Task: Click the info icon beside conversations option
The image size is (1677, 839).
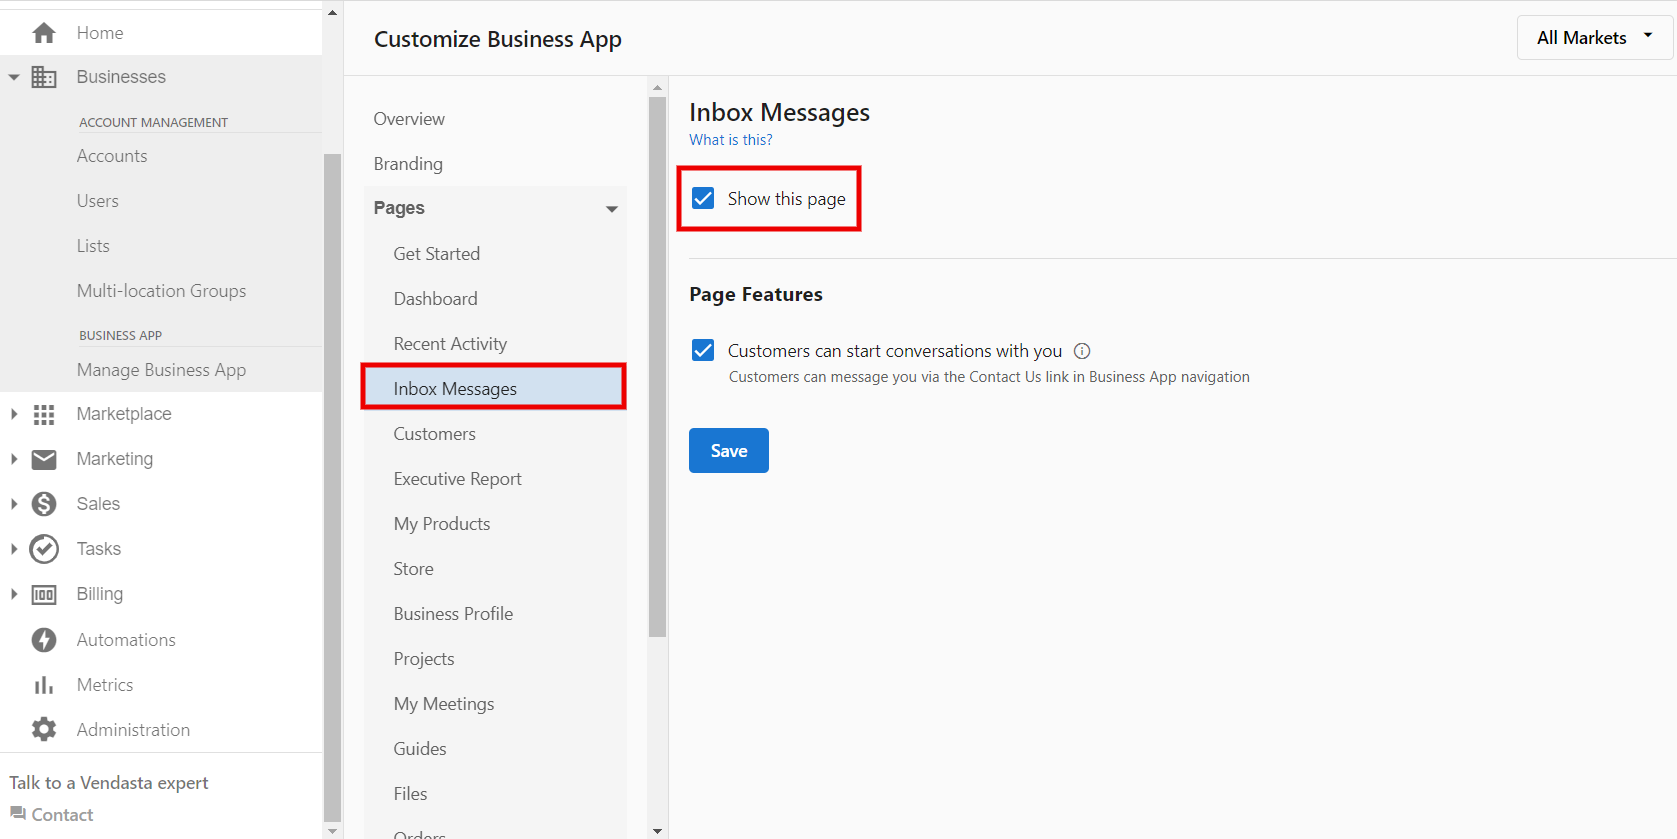Action: coord(1082,351)
